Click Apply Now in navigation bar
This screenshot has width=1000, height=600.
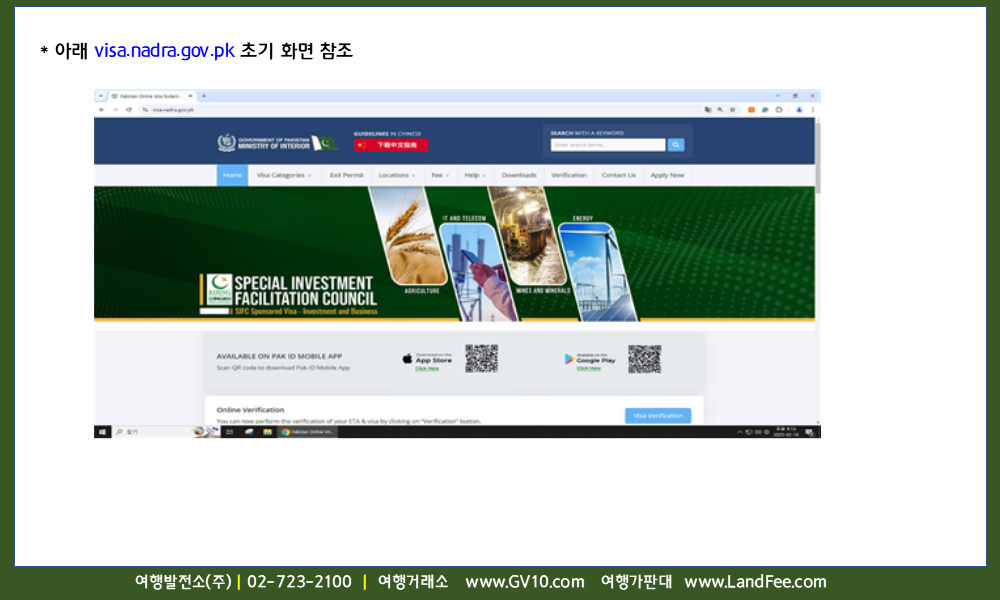pyautogui.click(x=667, y=175)
